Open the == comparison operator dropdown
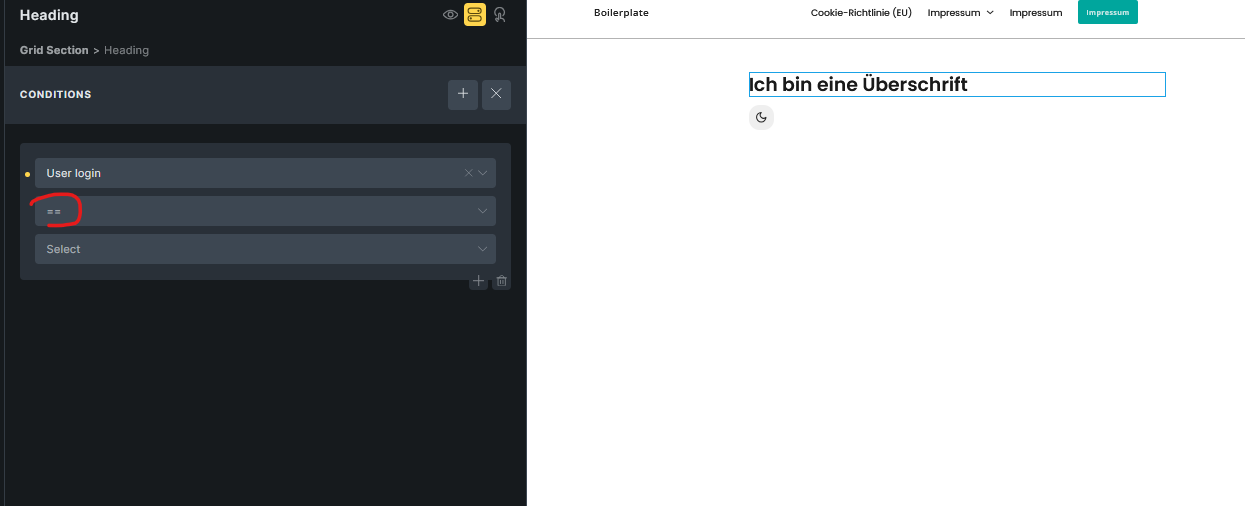 265,211
